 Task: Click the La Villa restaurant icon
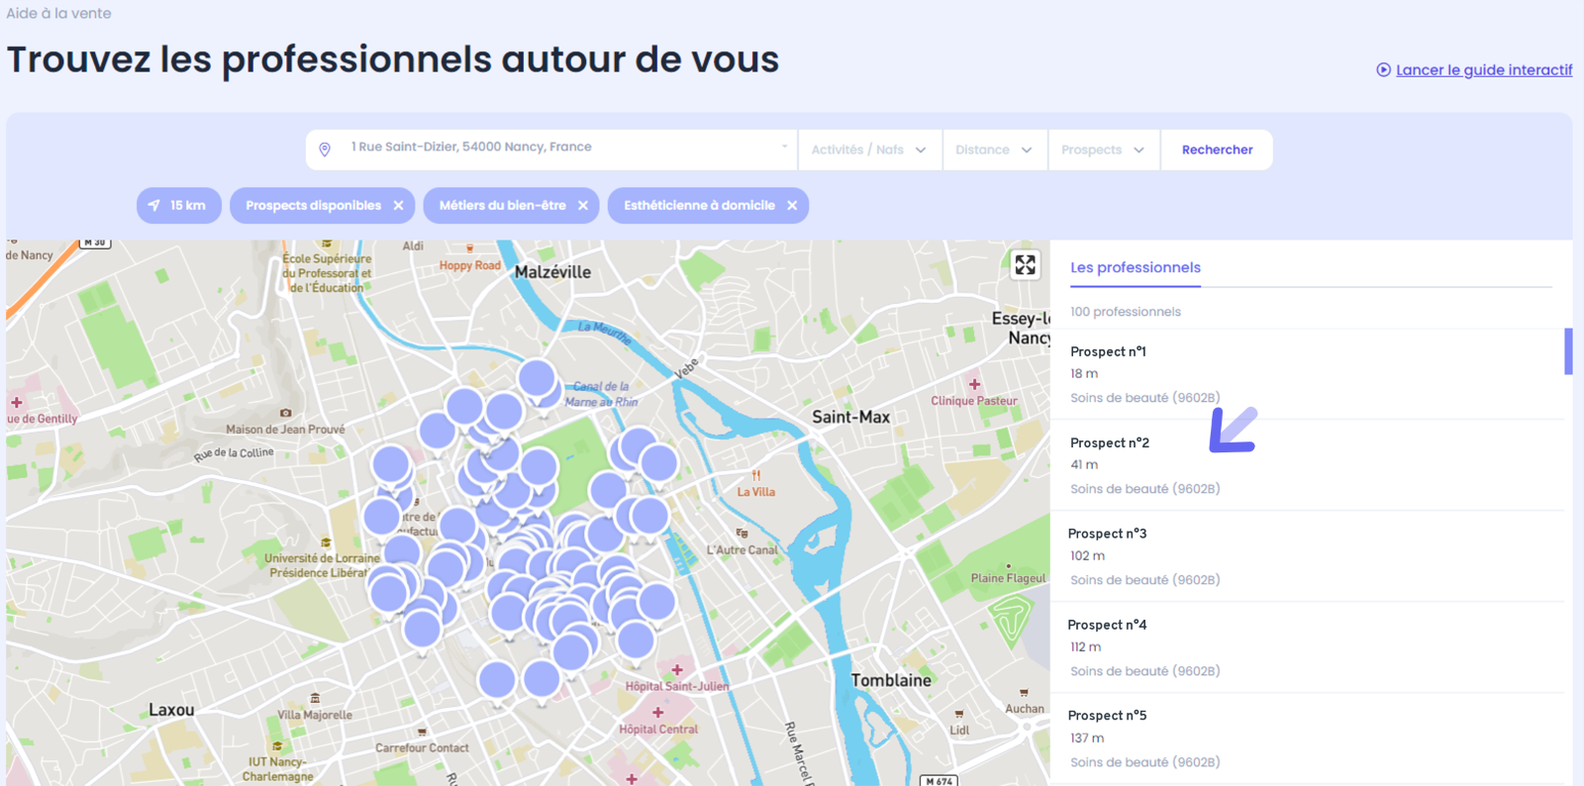click(756, 475)
